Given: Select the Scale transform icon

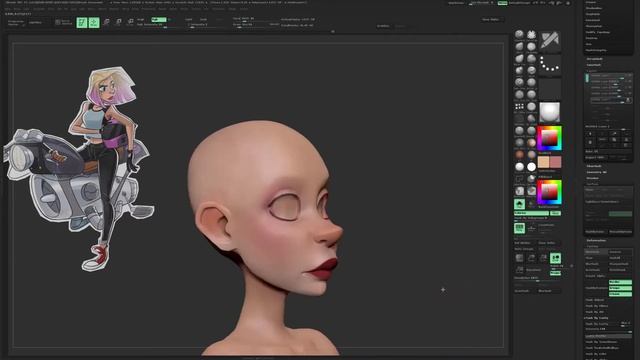Looking at the screenshot, I should coord(118,22).
